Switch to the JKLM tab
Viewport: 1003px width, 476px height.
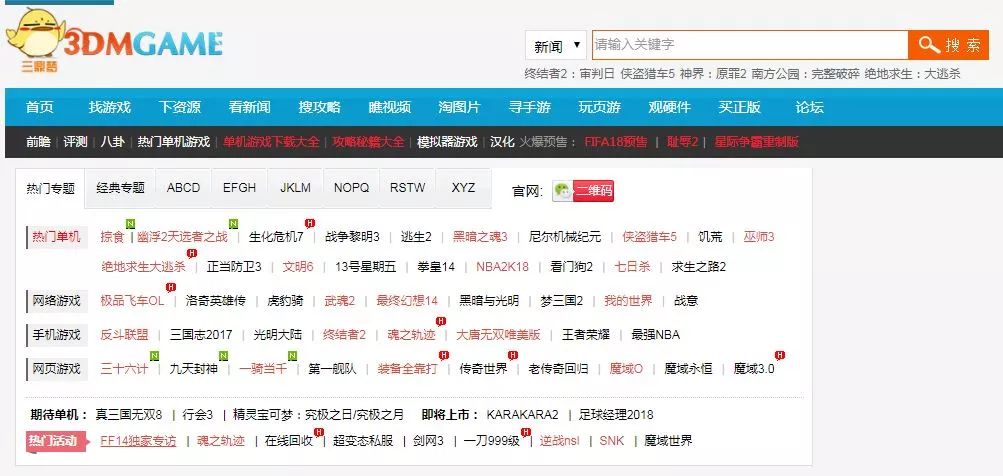(296, 188)
